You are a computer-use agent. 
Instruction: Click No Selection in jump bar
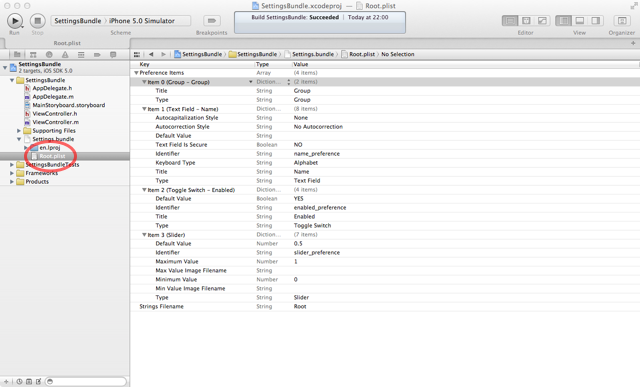pyautogui.click(x=398, y=54)
